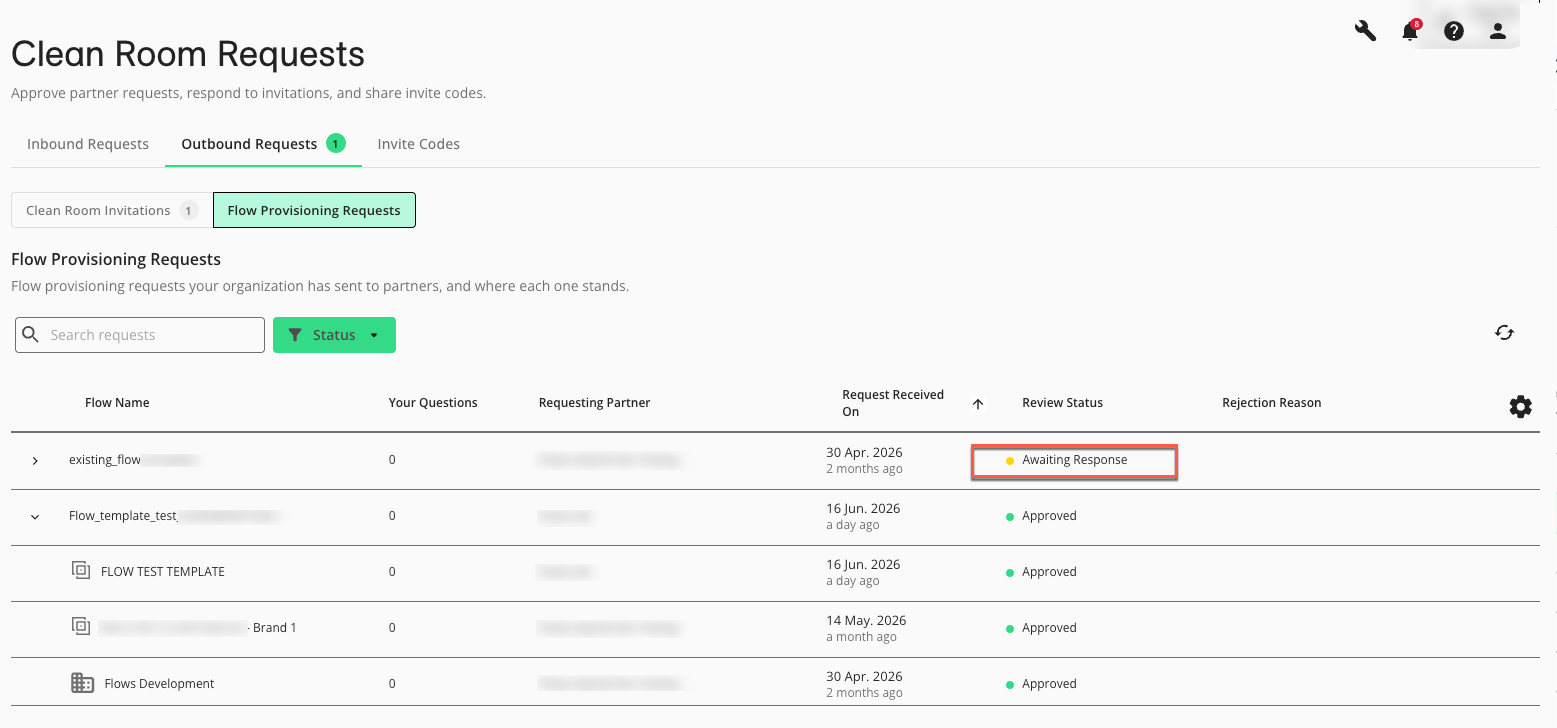The width and height of the screenshot is (1557, 728).
Task: Click Brand 1 flow name
Action: click(274, 628)
